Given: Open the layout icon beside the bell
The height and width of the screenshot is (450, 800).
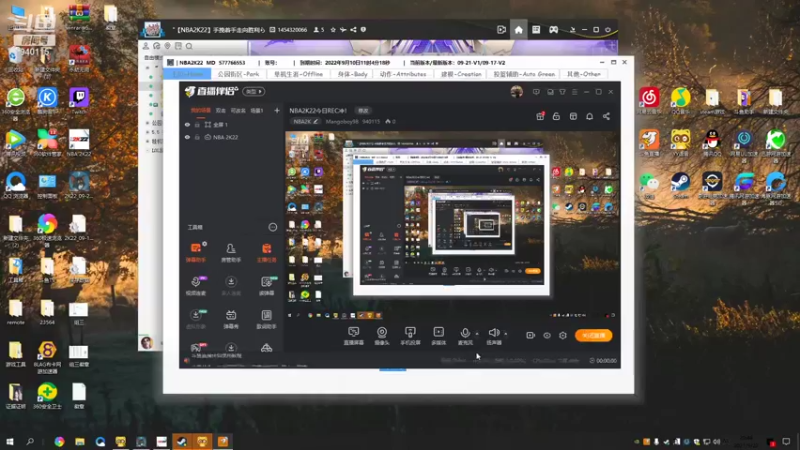Looking at the screenshot, I should [573, 116].
